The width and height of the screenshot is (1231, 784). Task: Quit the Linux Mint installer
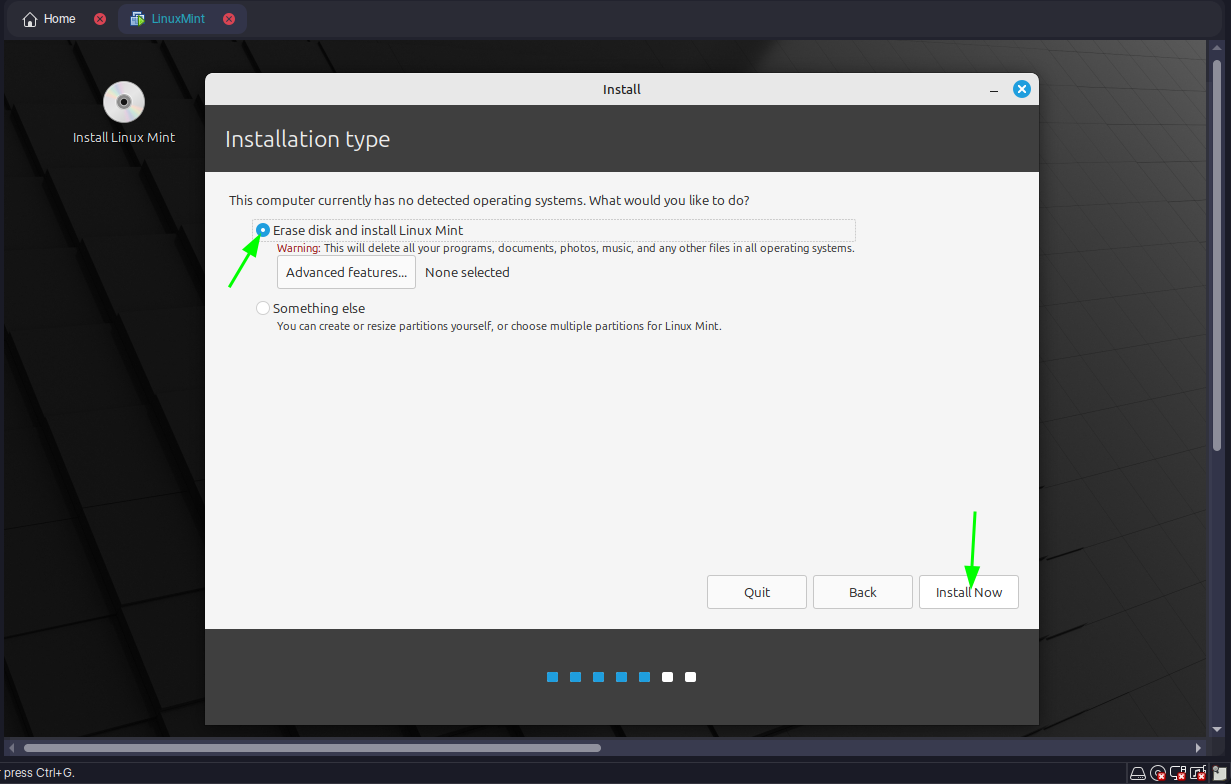[x=756, y=592]
